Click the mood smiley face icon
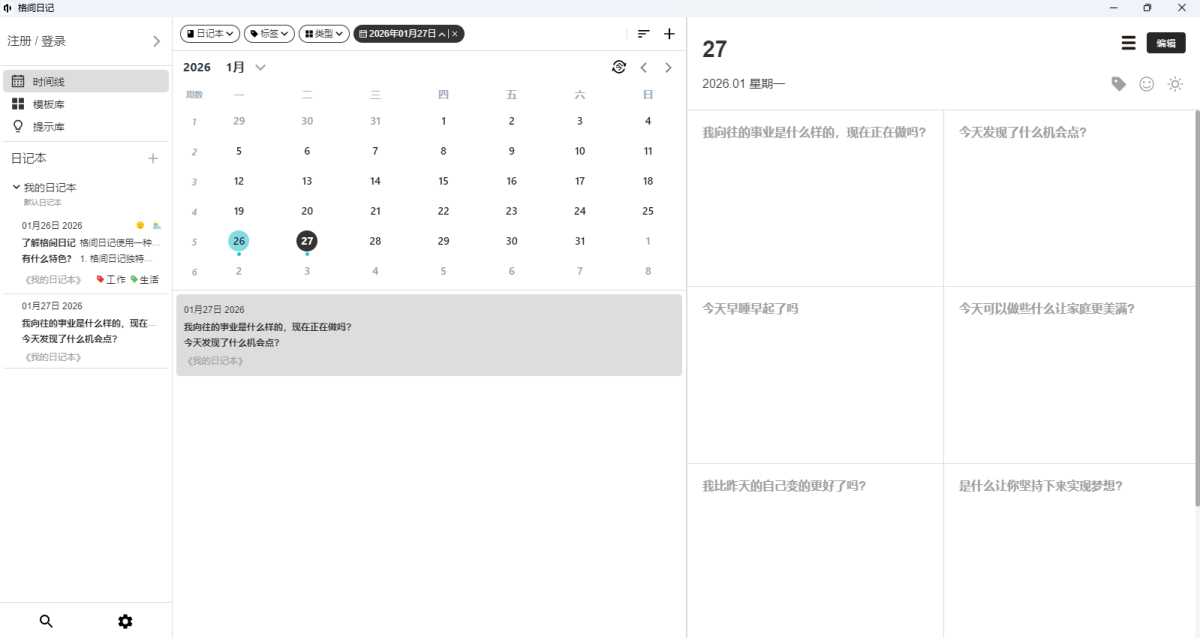The image size is (1200, 638). click(x=1147, y=84)
